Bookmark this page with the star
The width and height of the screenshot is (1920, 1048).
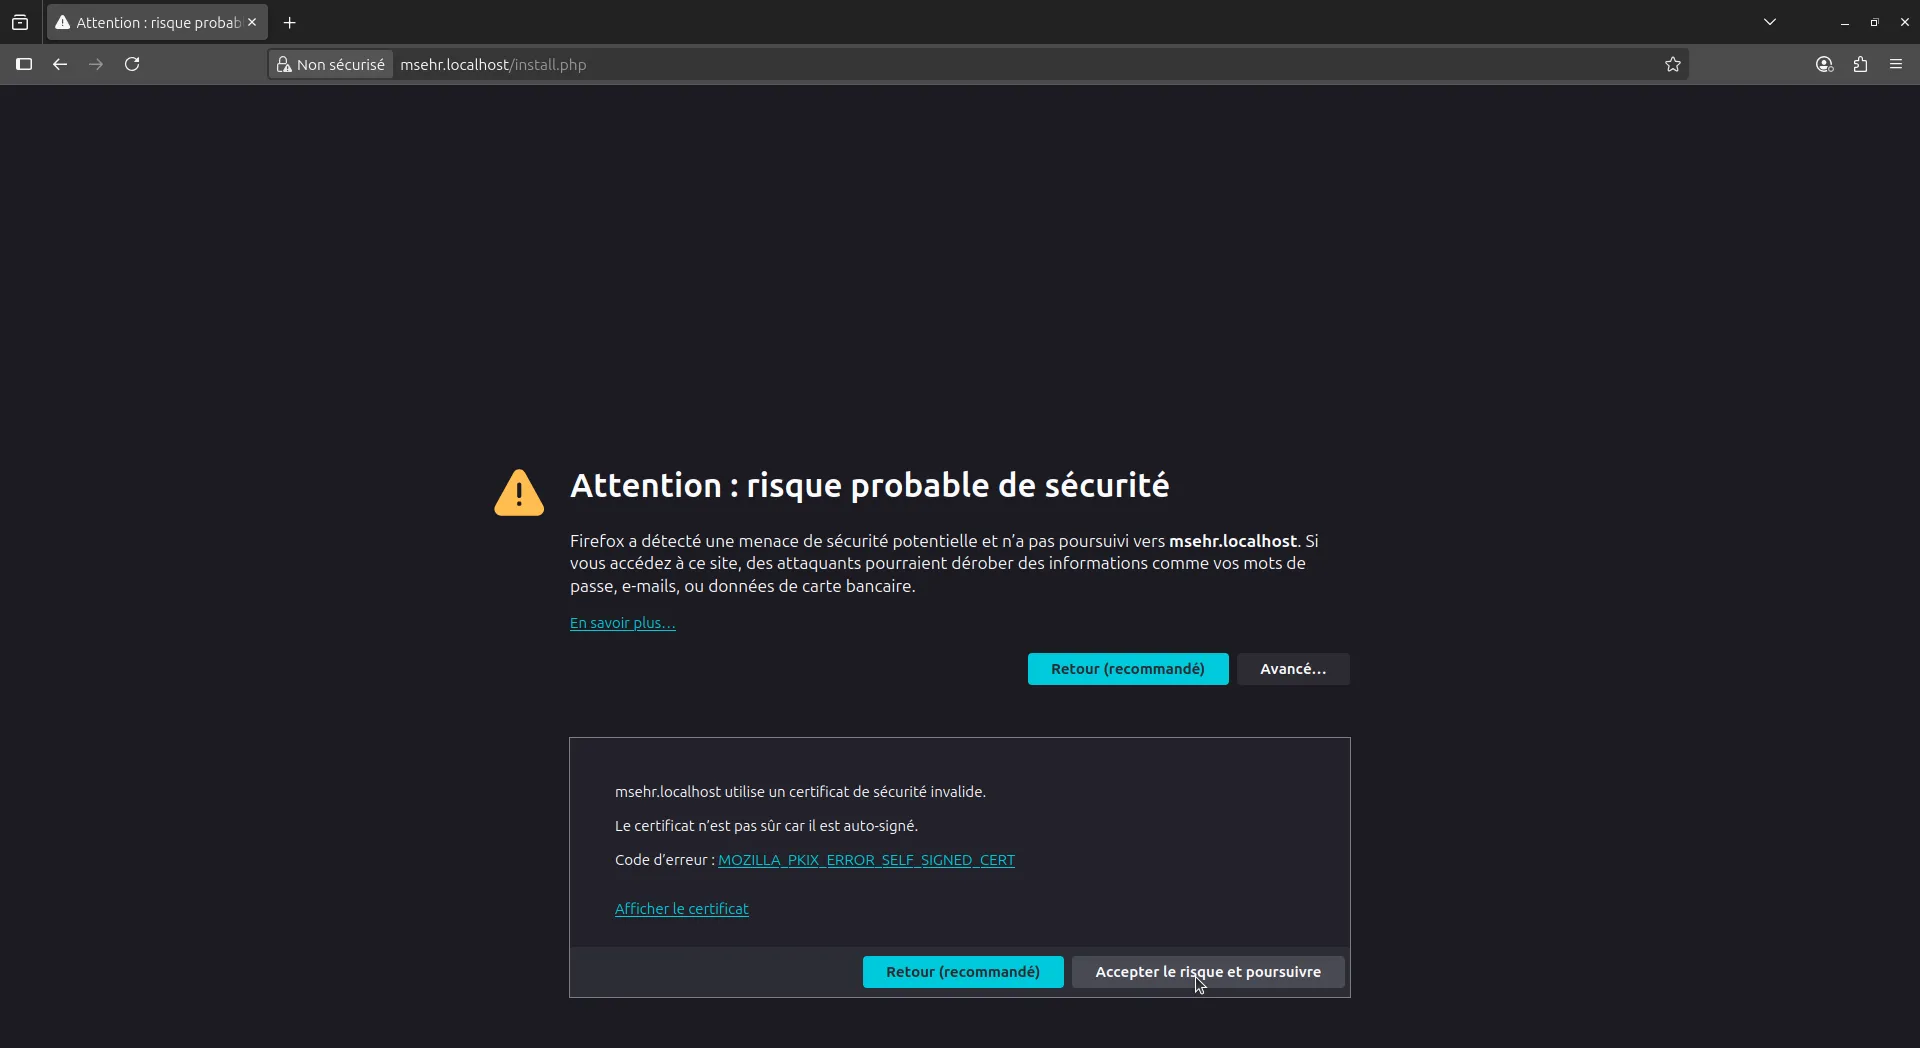click(1672, 64)
